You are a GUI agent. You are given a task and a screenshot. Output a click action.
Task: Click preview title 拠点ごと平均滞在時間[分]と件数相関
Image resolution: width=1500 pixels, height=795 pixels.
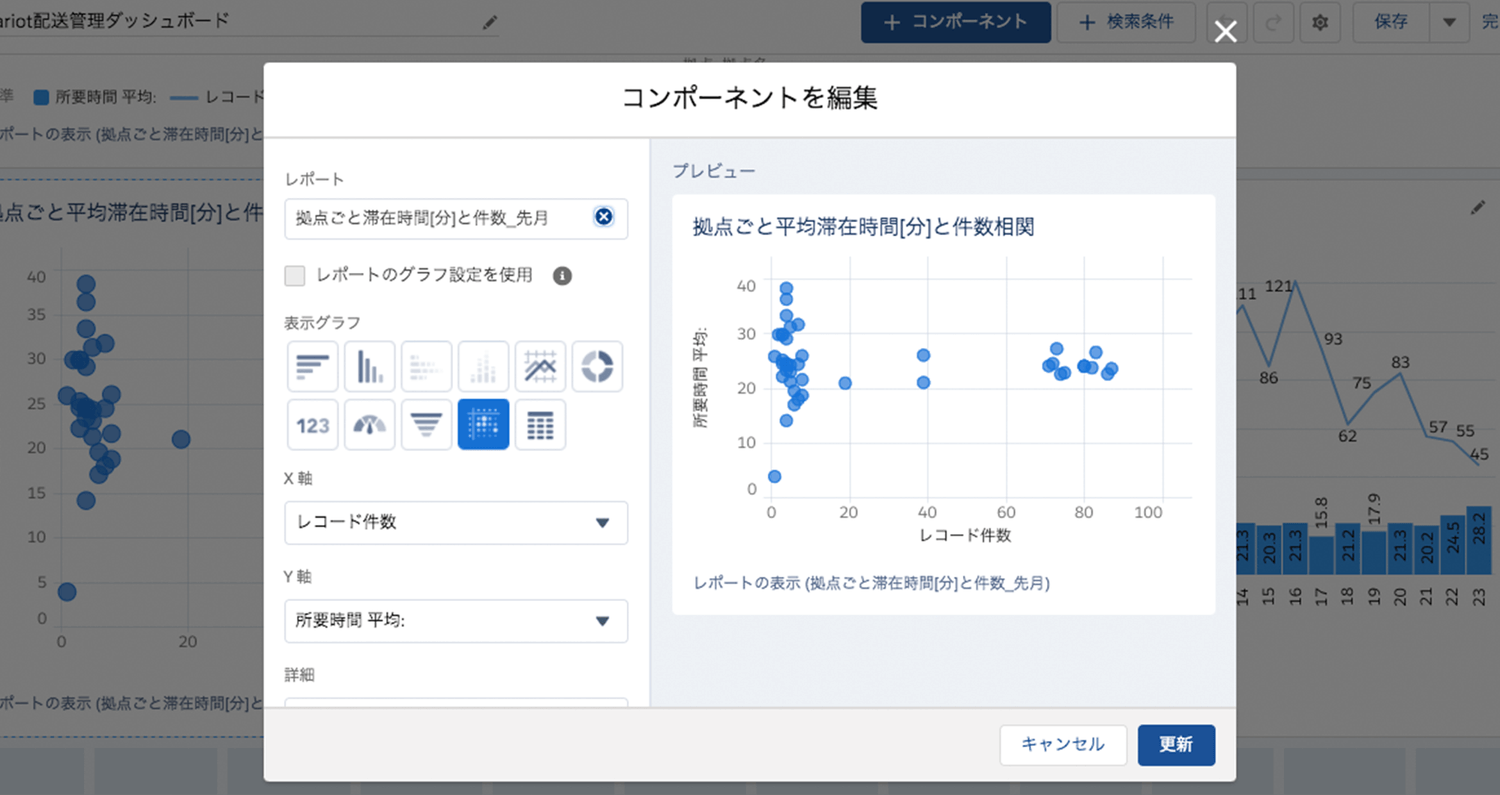point(863,227)
